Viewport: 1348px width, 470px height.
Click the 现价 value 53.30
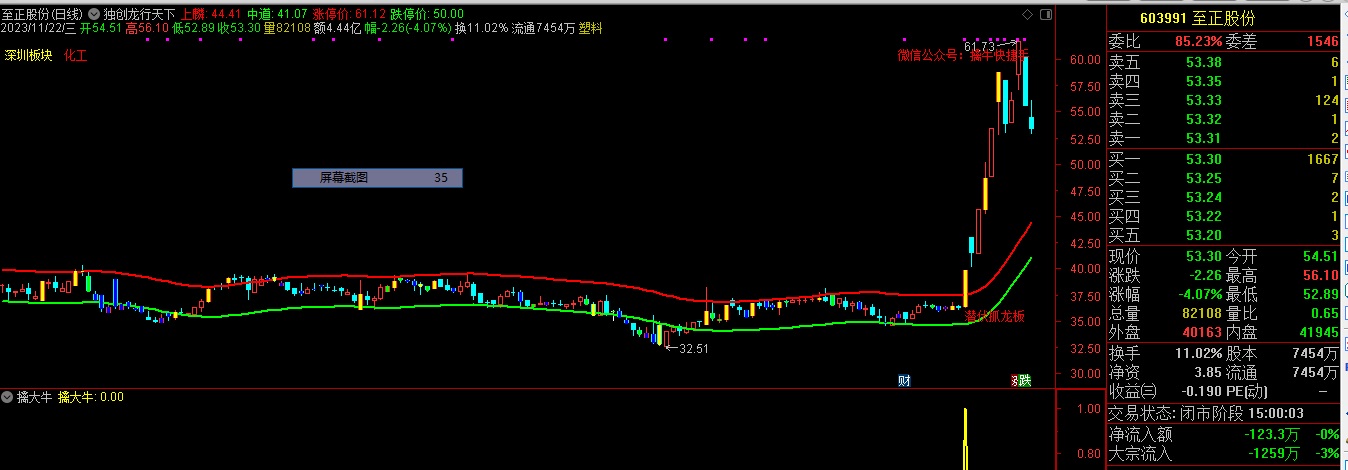(x=1203, y=256)
